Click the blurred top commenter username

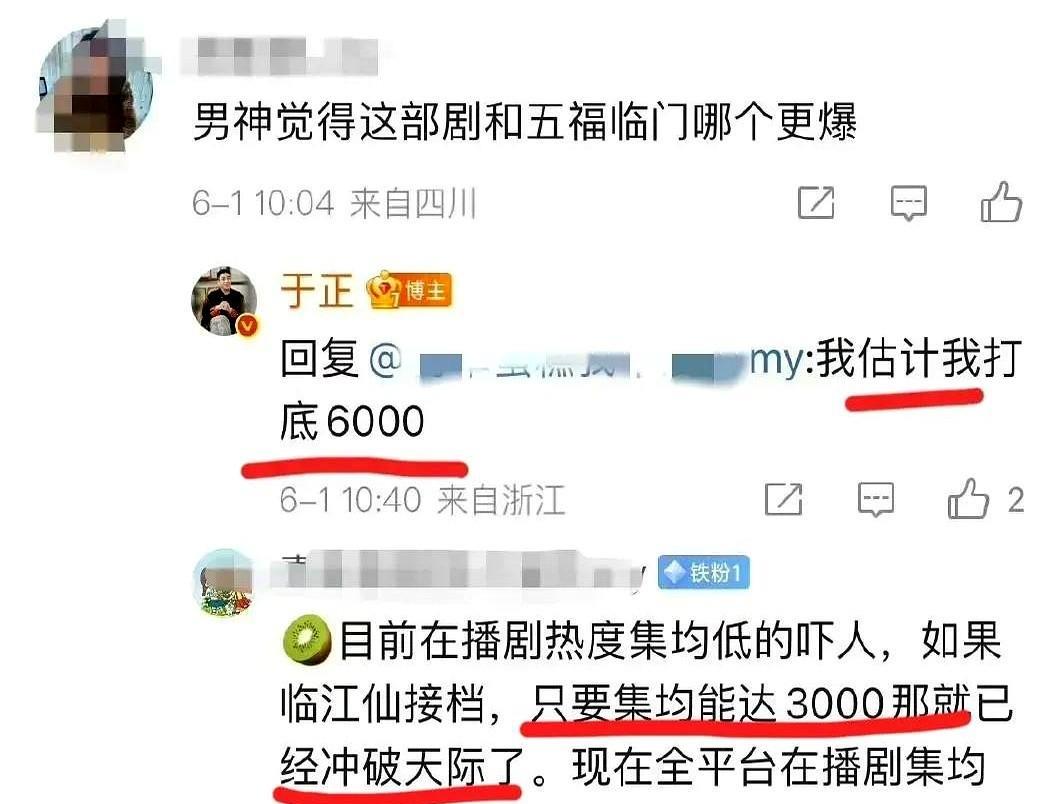pos(280,56)
